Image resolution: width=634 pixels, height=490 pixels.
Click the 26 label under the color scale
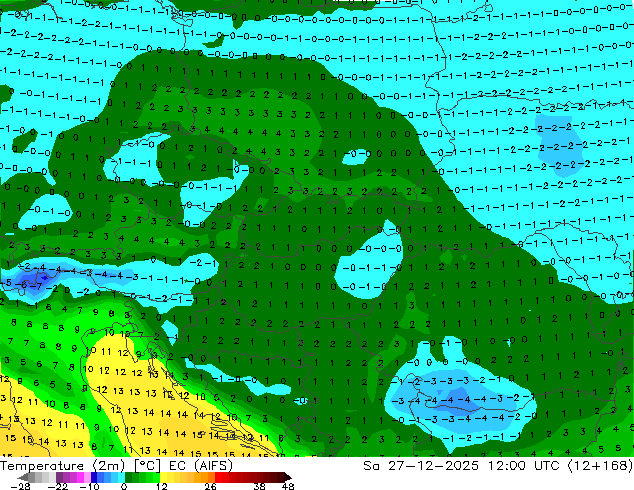point(210,486)
